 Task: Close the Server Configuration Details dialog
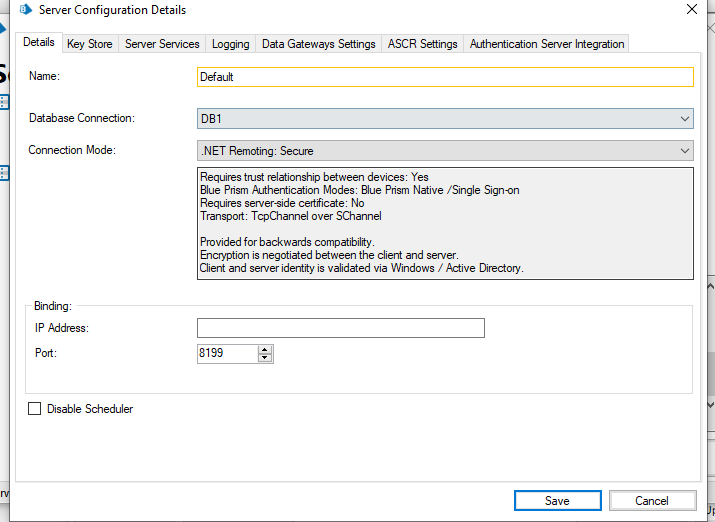(690, 9)
